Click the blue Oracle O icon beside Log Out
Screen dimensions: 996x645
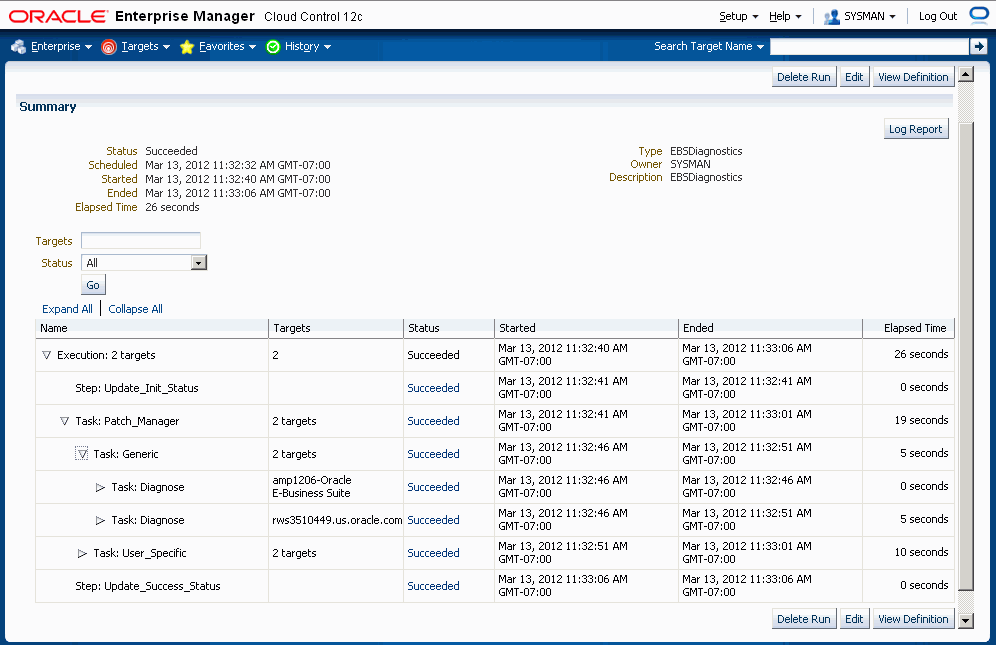tap(980, 15)
